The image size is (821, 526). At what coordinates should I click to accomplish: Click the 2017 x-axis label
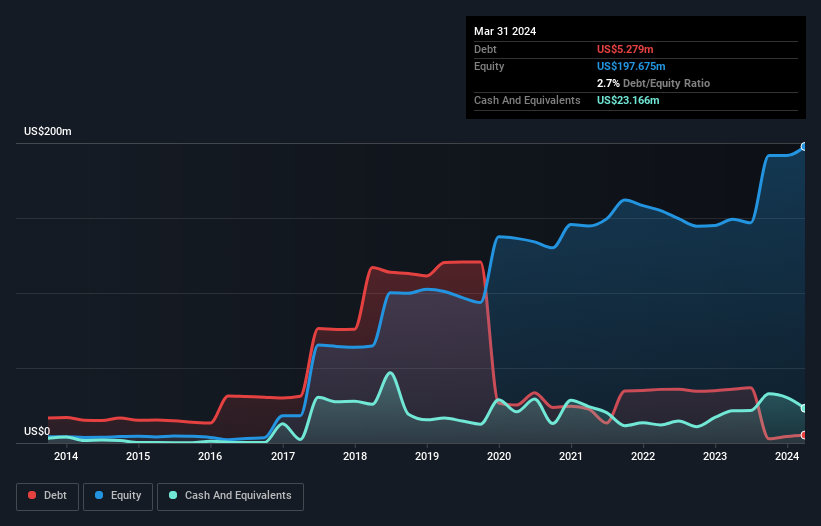click(283, 456)
